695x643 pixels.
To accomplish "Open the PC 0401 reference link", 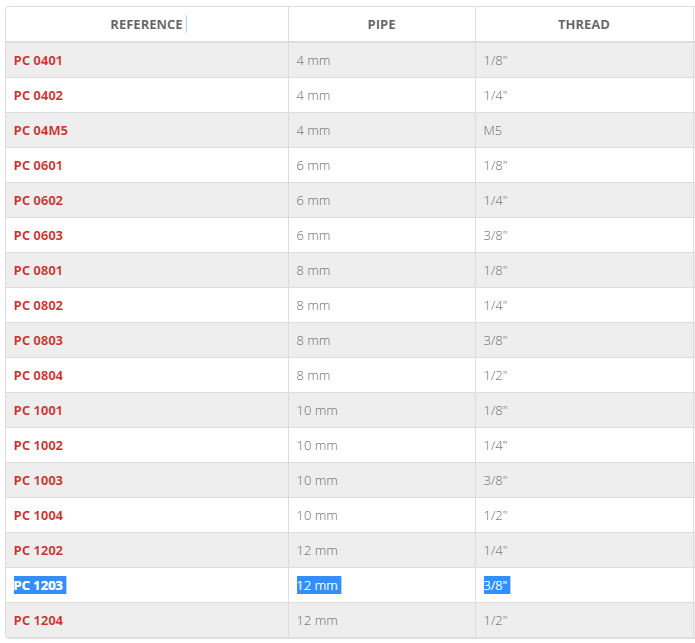I will pos(38,60).
